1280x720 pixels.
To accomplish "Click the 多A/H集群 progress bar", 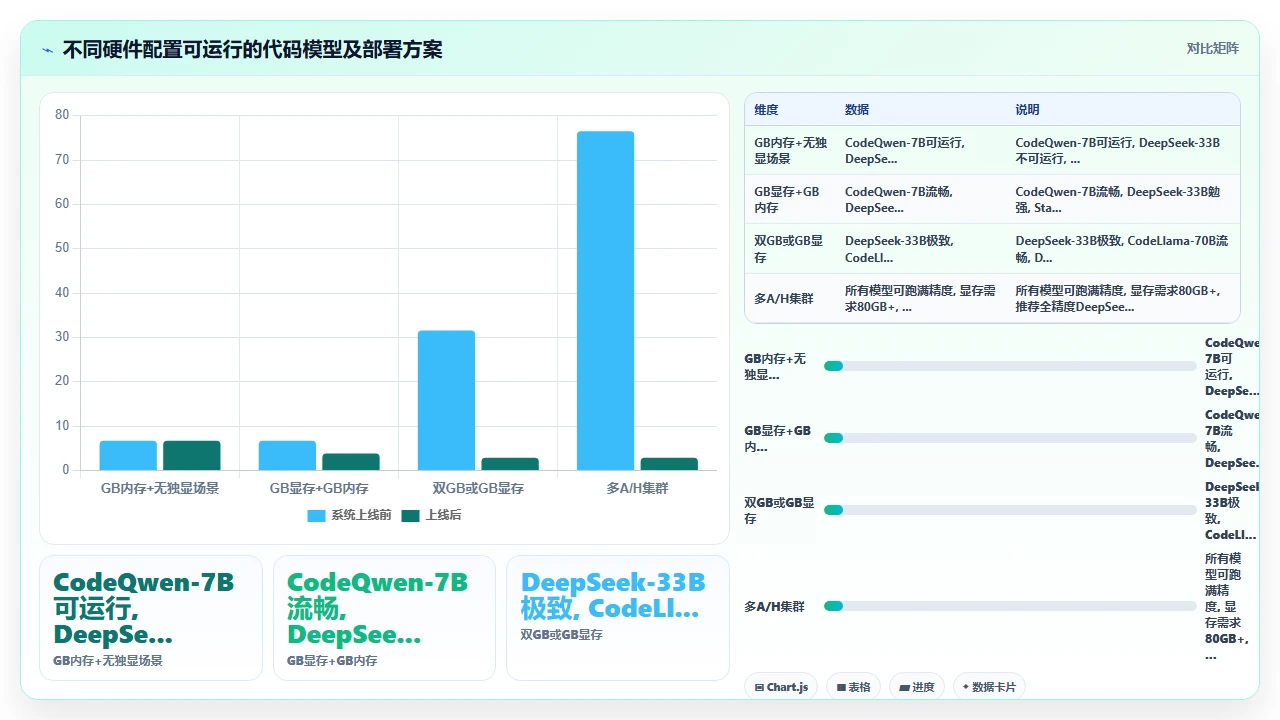I will pos(1010,606).
